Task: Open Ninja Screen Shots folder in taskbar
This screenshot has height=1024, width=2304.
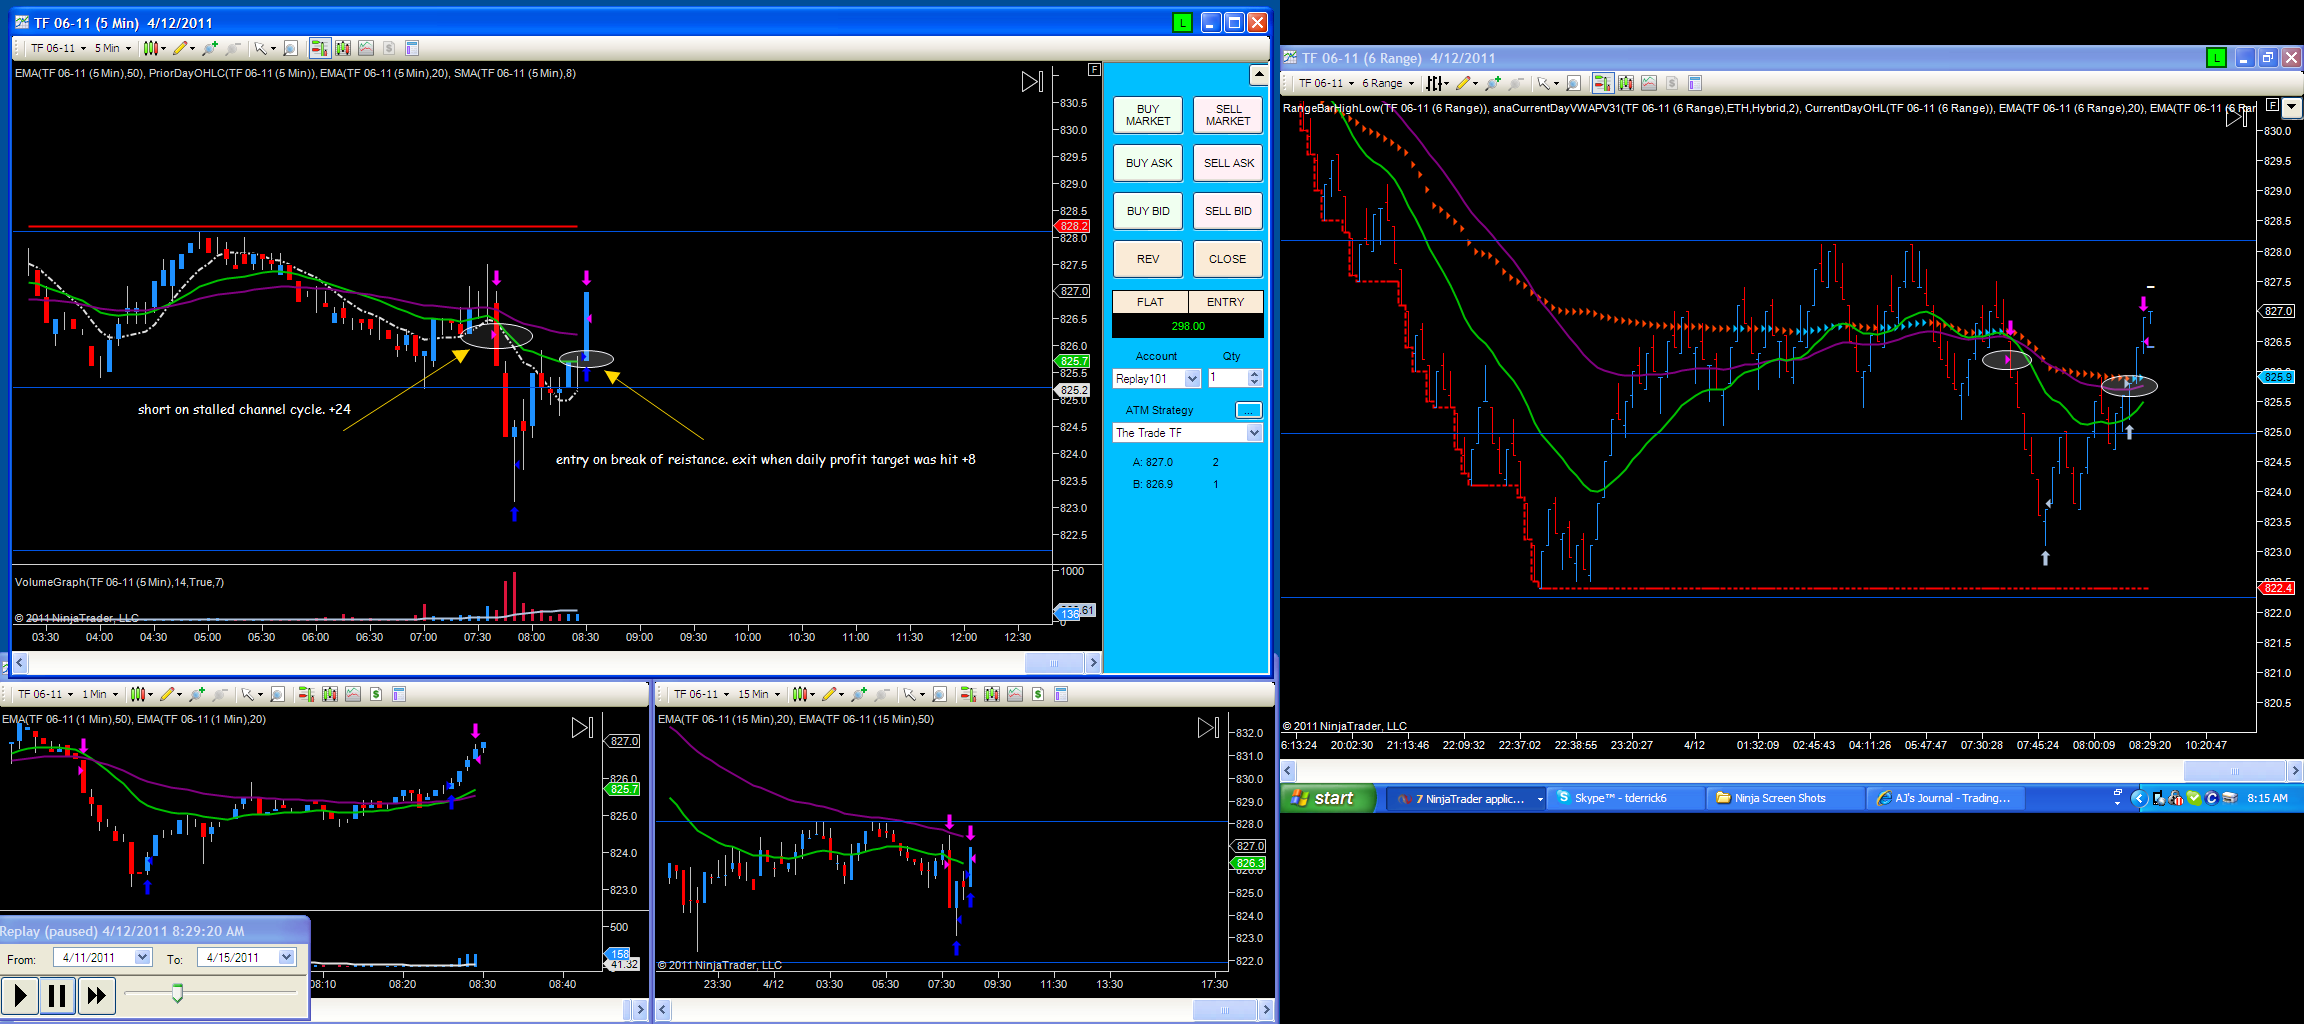Action: coord(1786,798)
